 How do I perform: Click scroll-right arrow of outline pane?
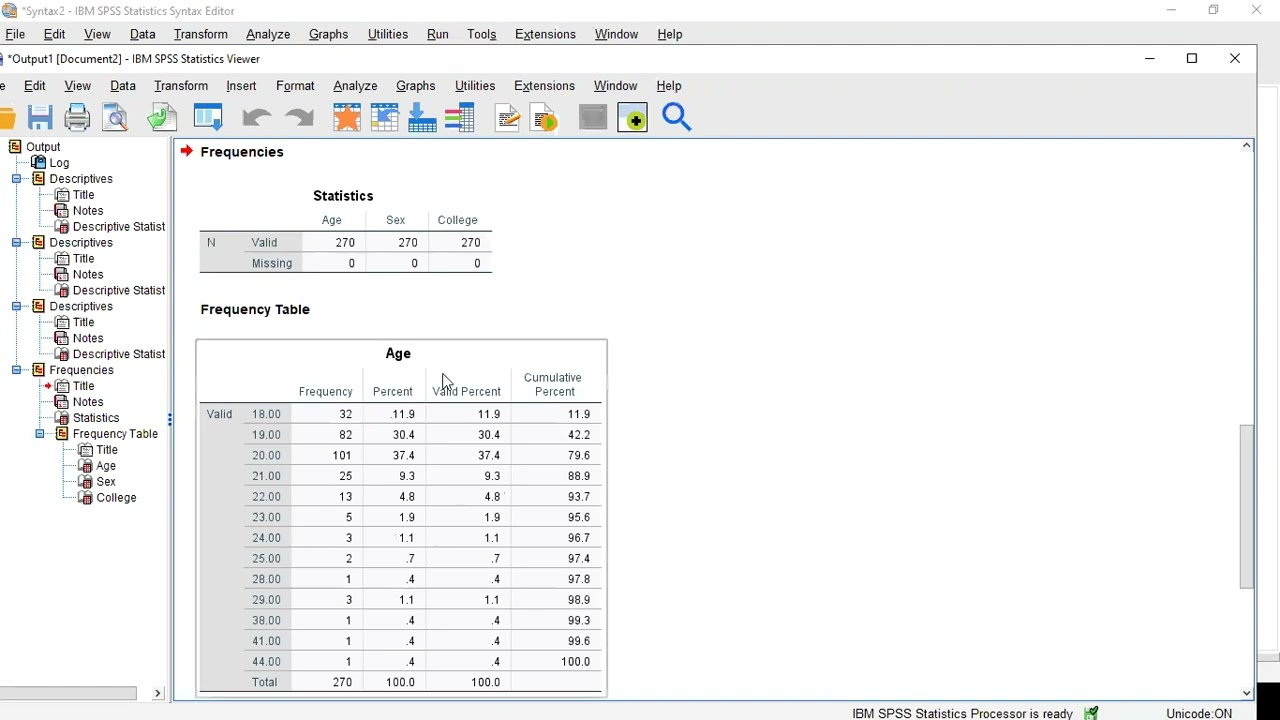pos(157,693)
